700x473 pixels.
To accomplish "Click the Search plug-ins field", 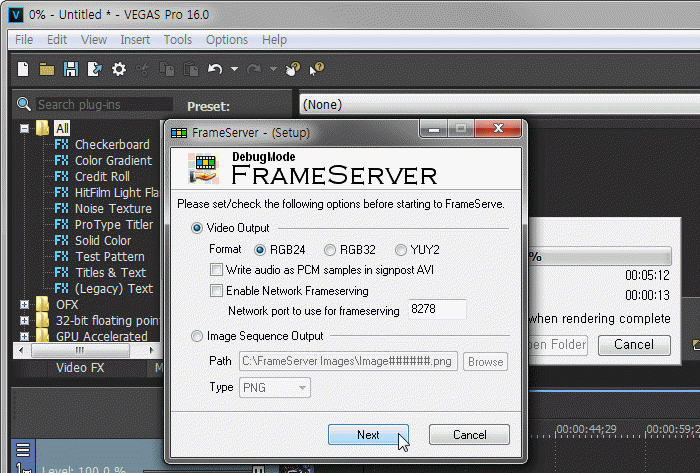I will pos(104,104).
